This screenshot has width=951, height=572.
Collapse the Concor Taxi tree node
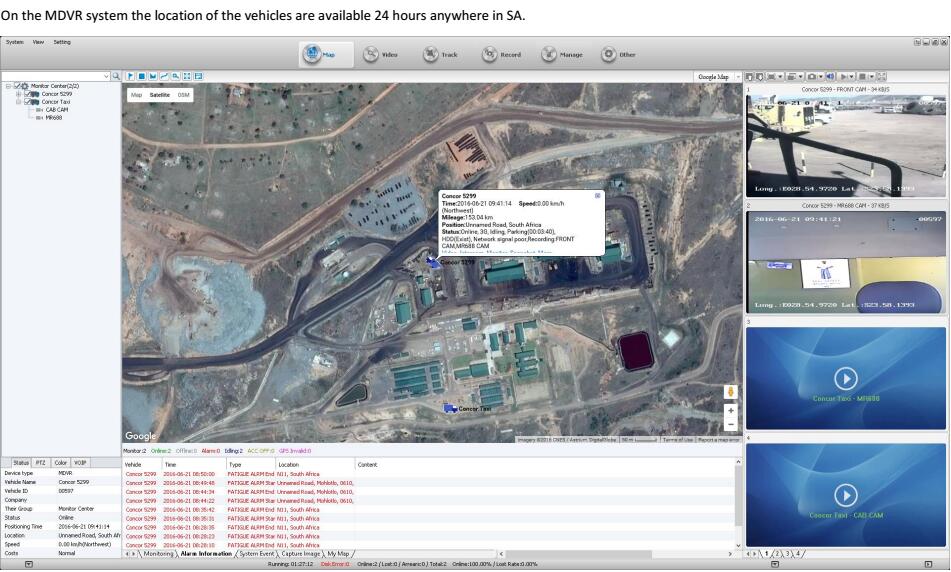pos(18,102)
